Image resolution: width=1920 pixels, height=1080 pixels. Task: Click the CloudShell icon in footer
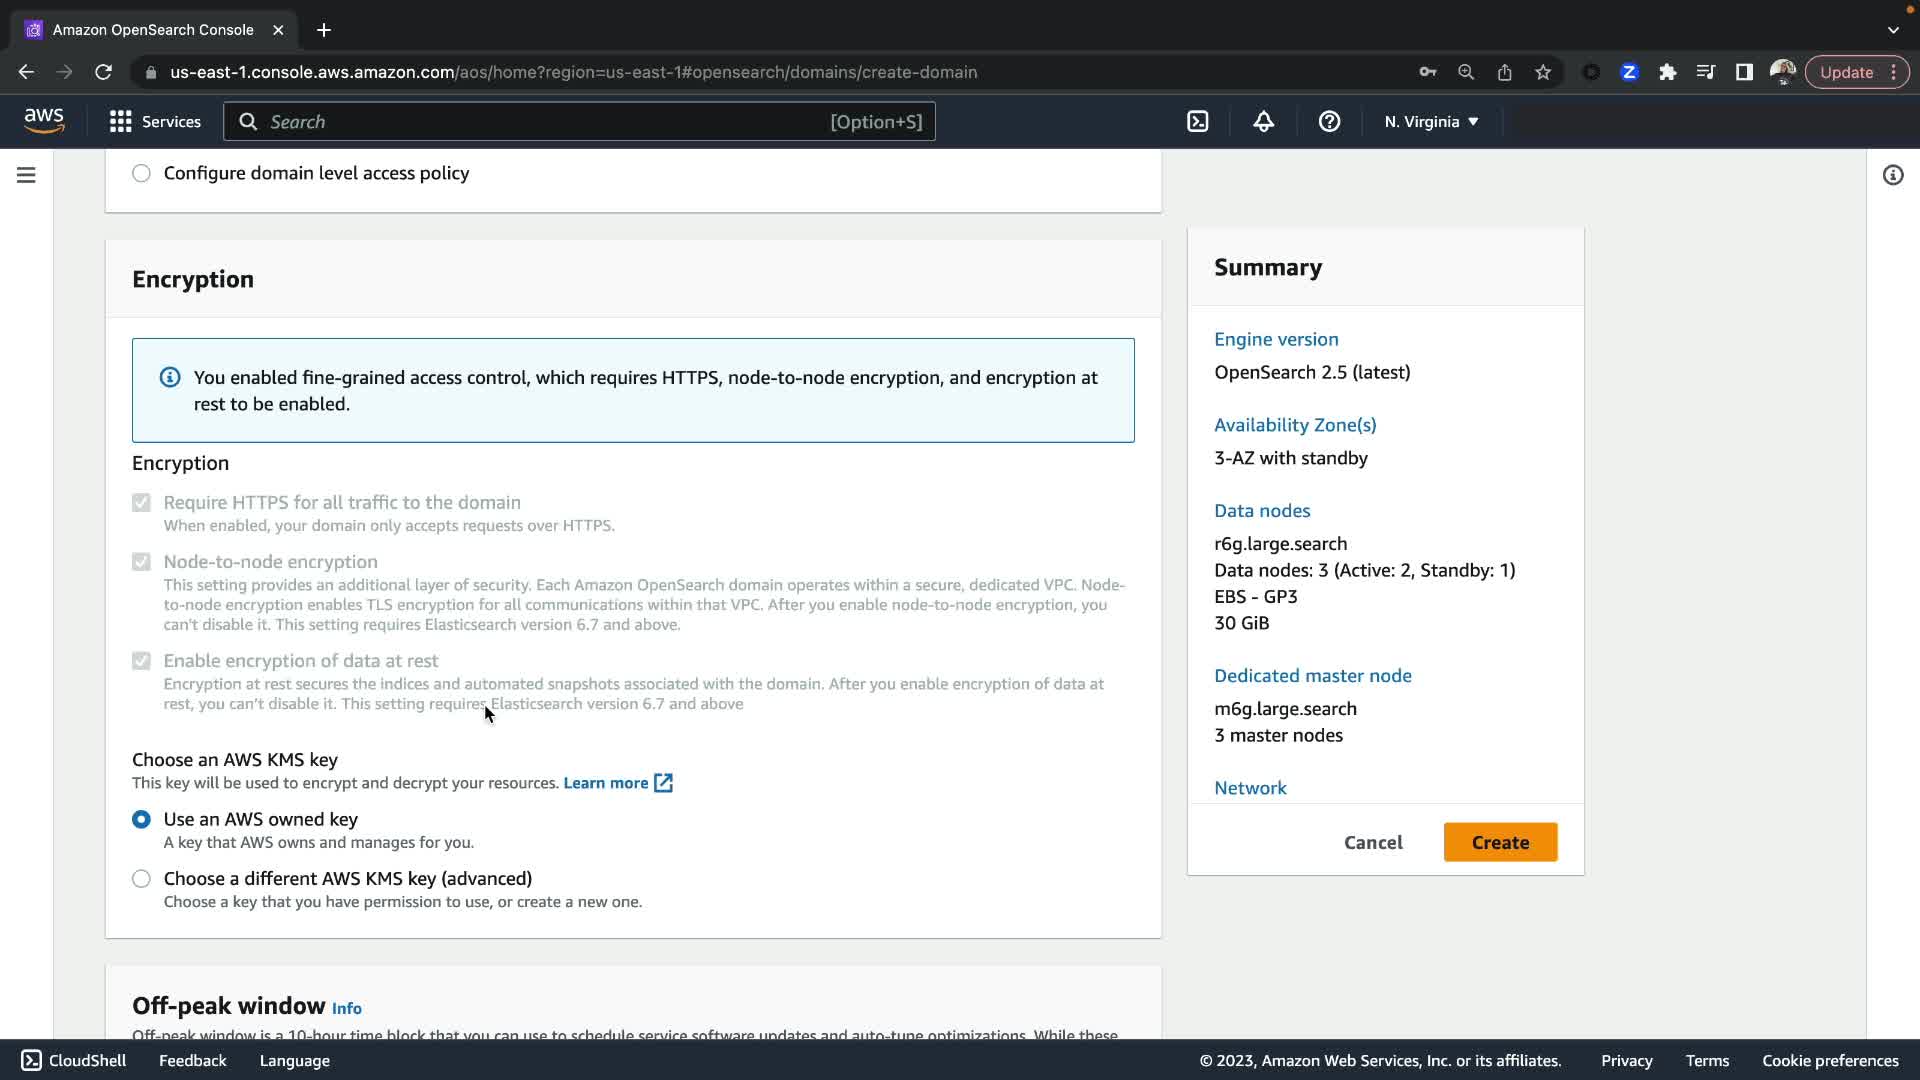(x=31, y=1060)
